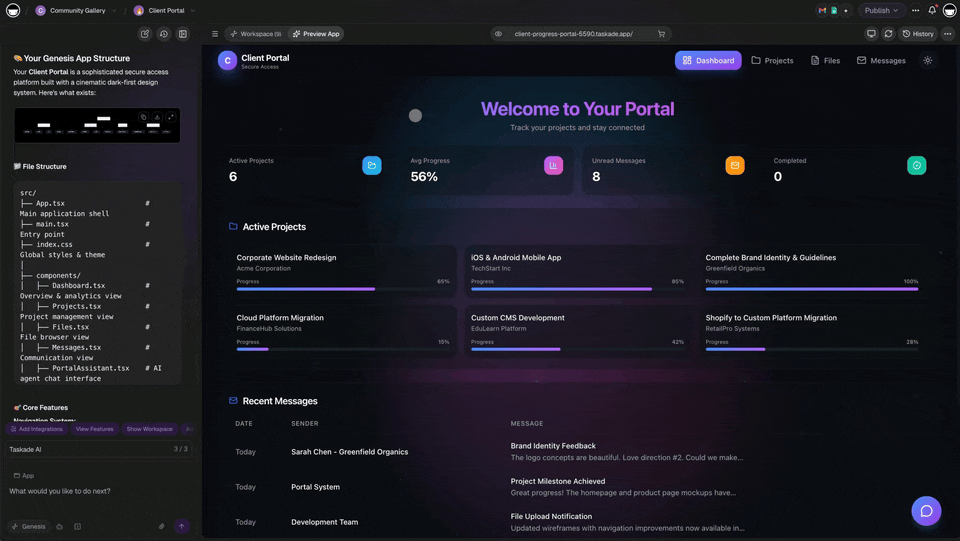This screenshot has width=960, height=541.
Task: Expand the Community Gallery workspace dropdown
Action: [x=114, y=11]
